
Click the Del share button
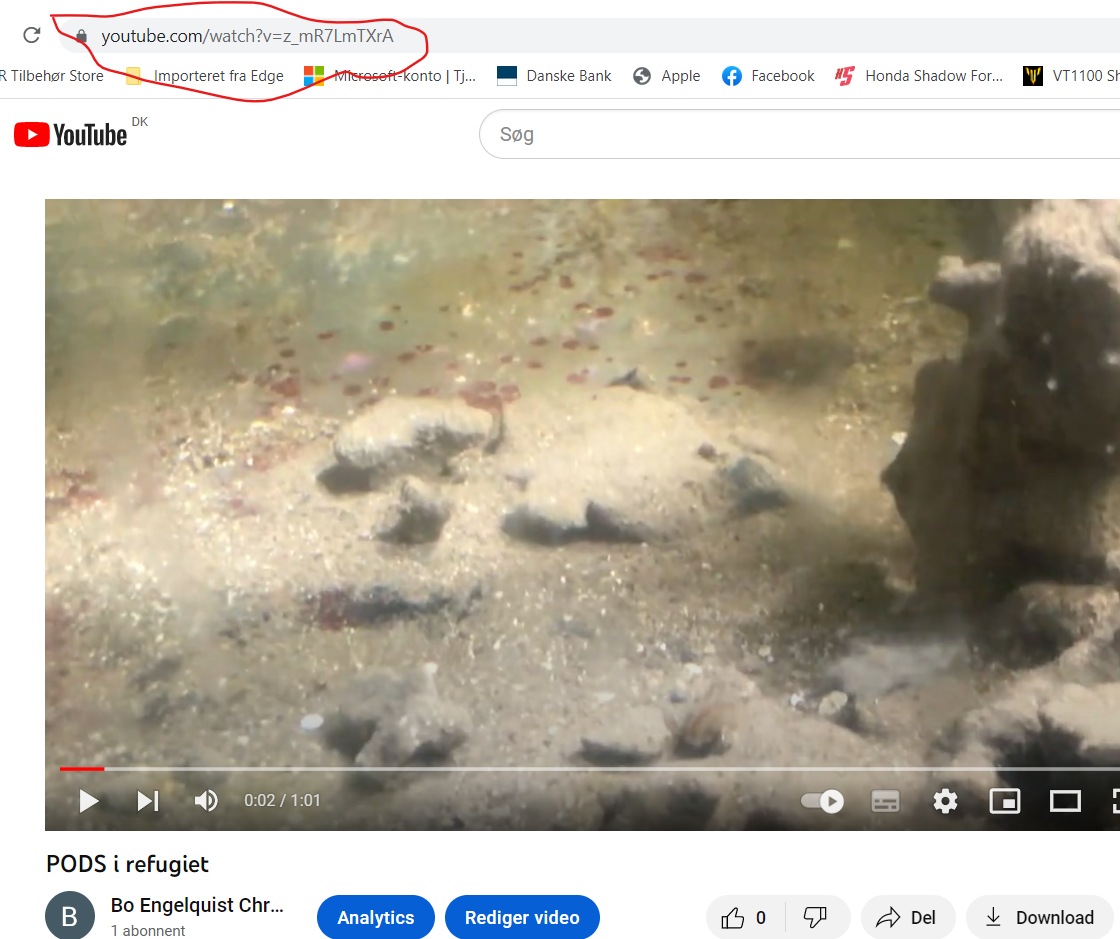907,917
